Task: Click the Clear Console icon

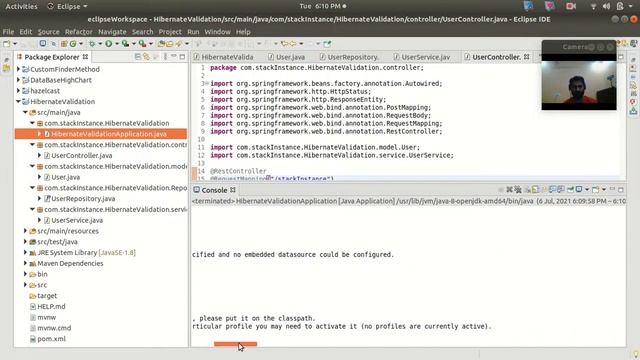Action: 527,190
